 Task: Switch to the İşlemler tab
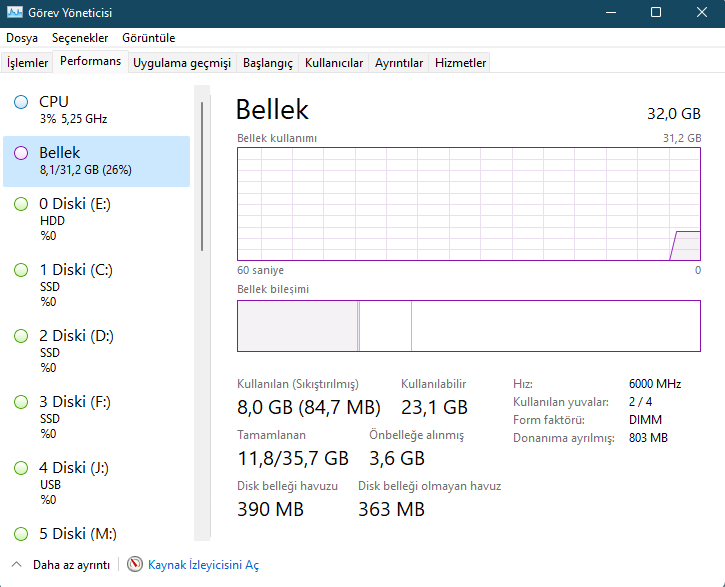point(28,63)
